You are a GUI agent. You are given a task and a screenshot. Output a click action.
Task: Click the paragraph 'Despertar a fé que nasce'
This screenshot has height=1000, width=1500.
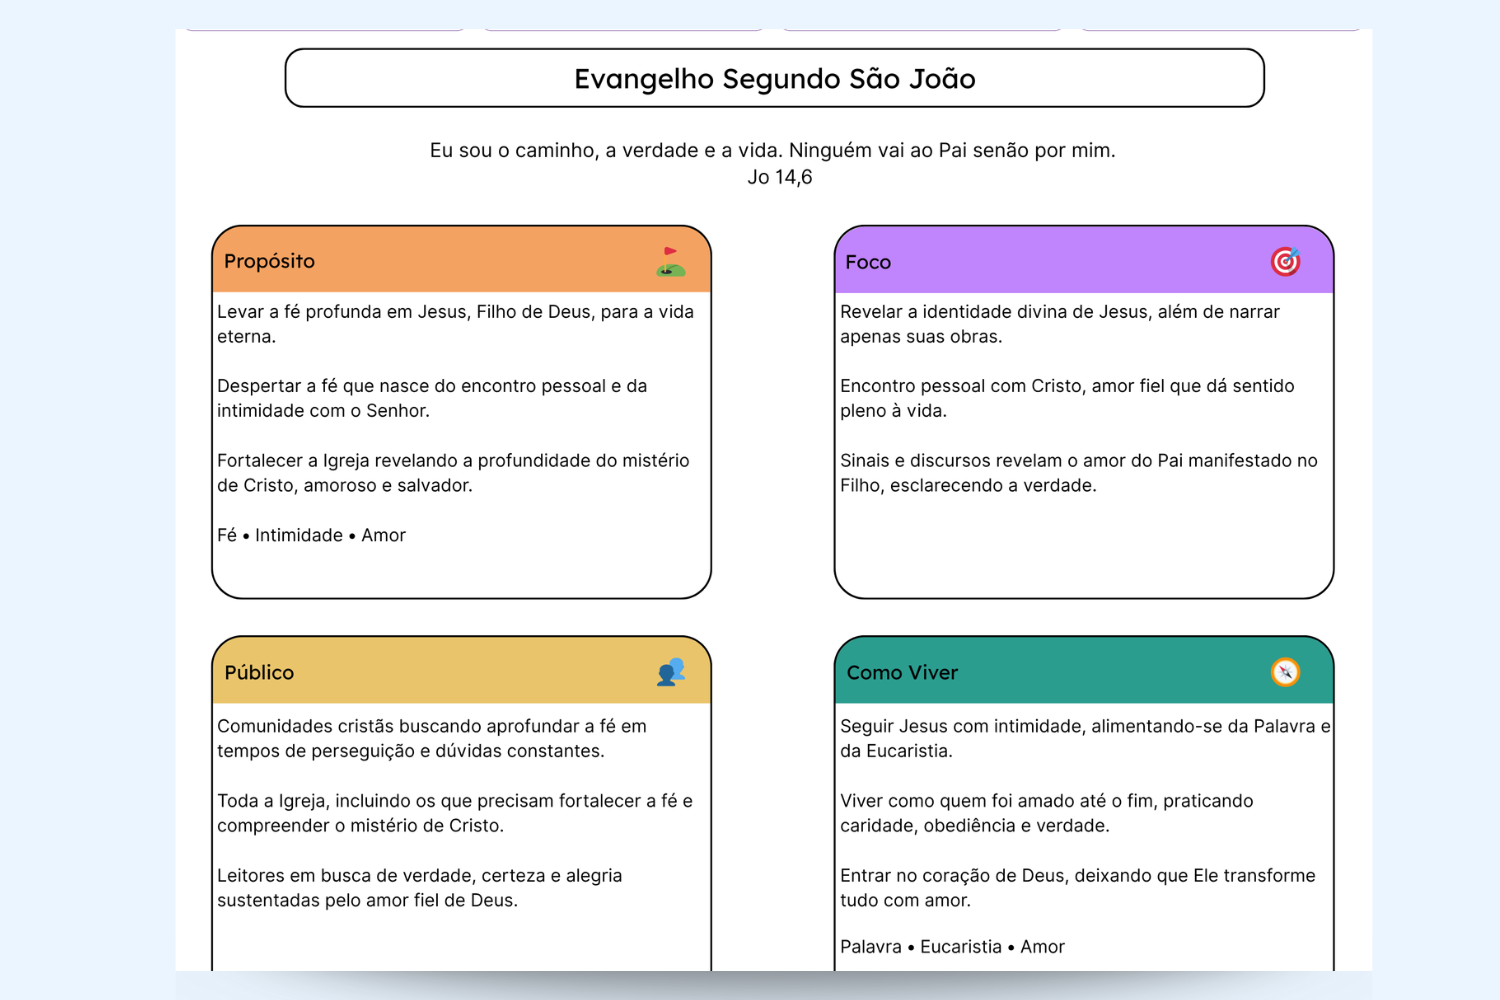[x=432, y=398]
